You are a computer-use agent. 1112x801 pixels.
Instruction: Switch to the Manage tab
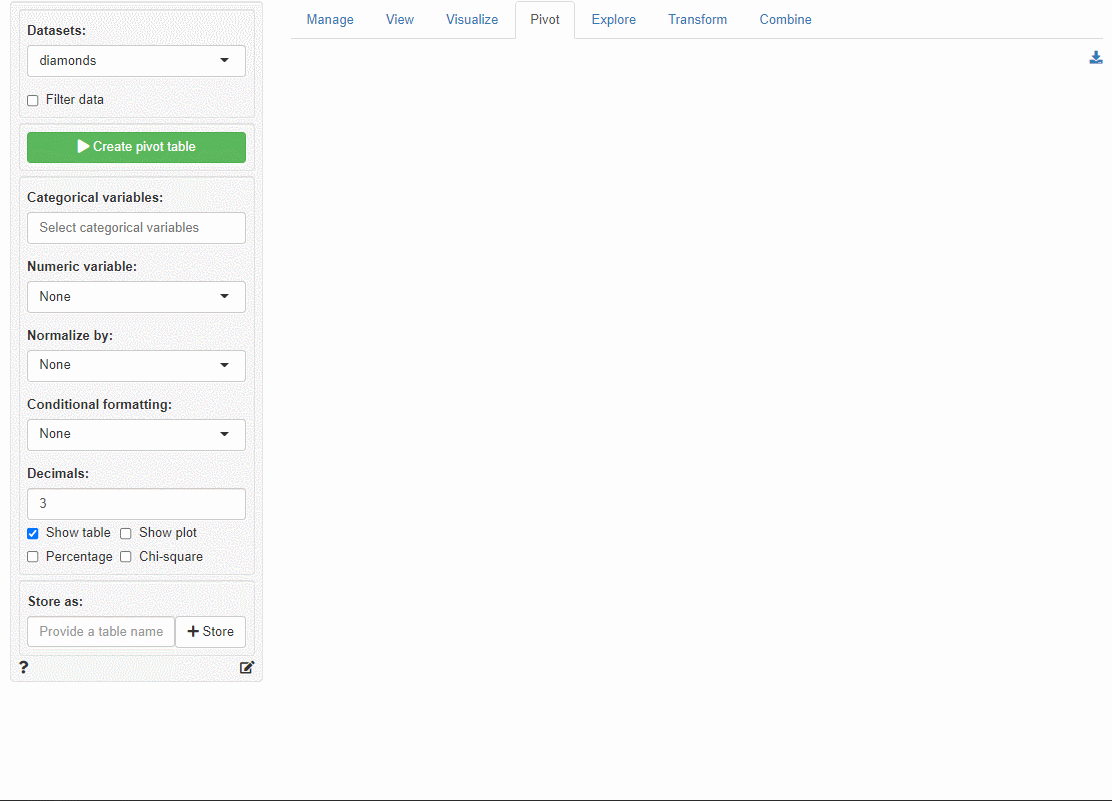tap(330, 20)
